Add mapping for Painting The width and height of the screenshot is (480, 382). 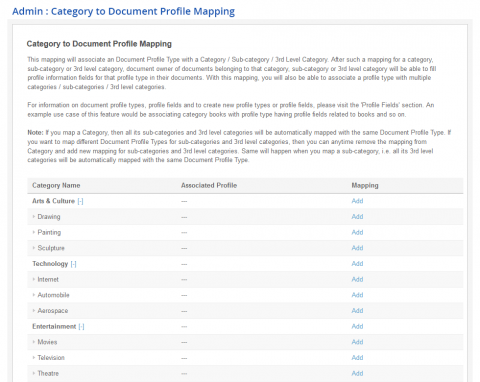(x=357, y=232)
